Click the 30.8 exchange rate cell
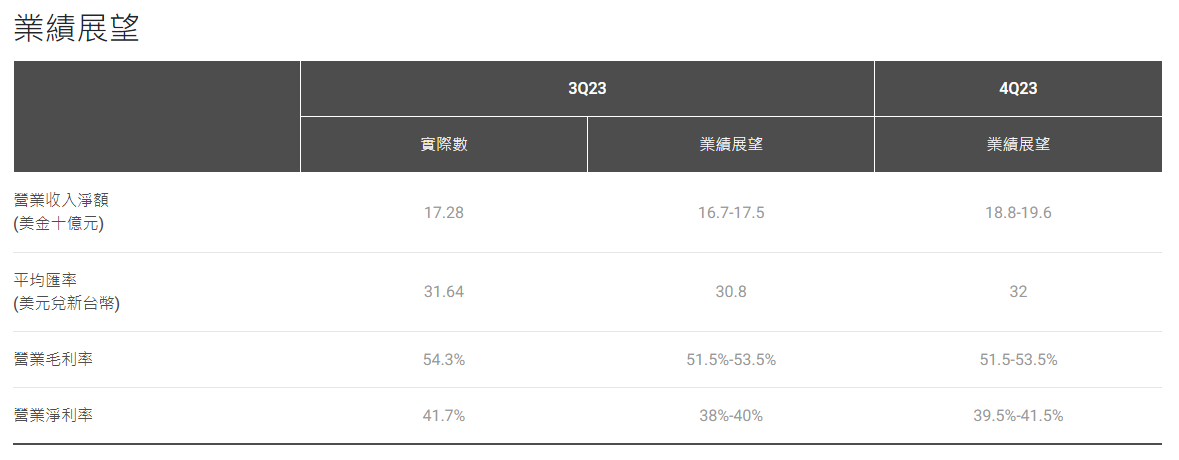This screenshot has height=460, width=1179. [731, 292]
